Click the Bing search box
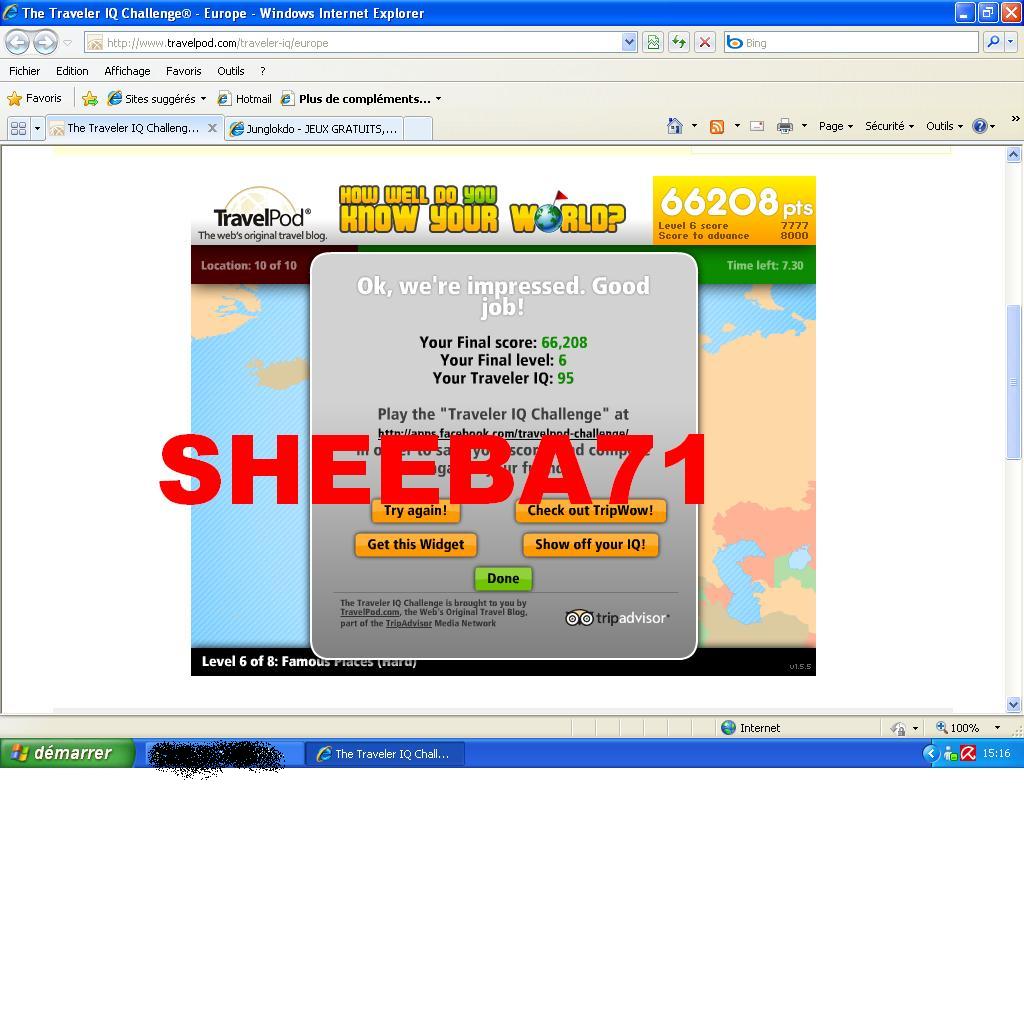 [x=851, y=43]
